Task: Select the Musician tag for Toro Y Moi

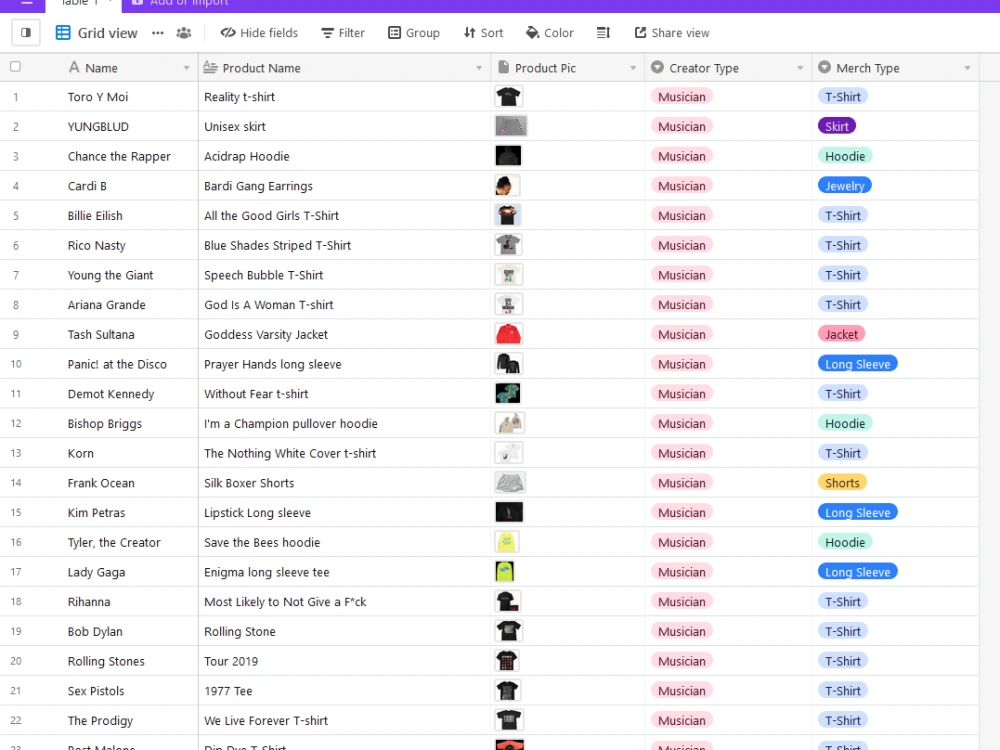Action: pyautogui.click(x=682, y=97)
